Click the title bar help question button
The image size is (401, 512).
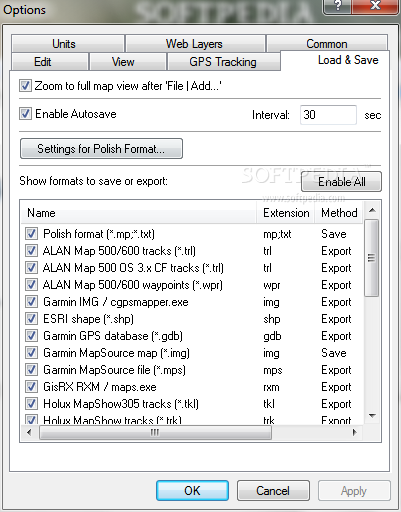click(337, 6)
